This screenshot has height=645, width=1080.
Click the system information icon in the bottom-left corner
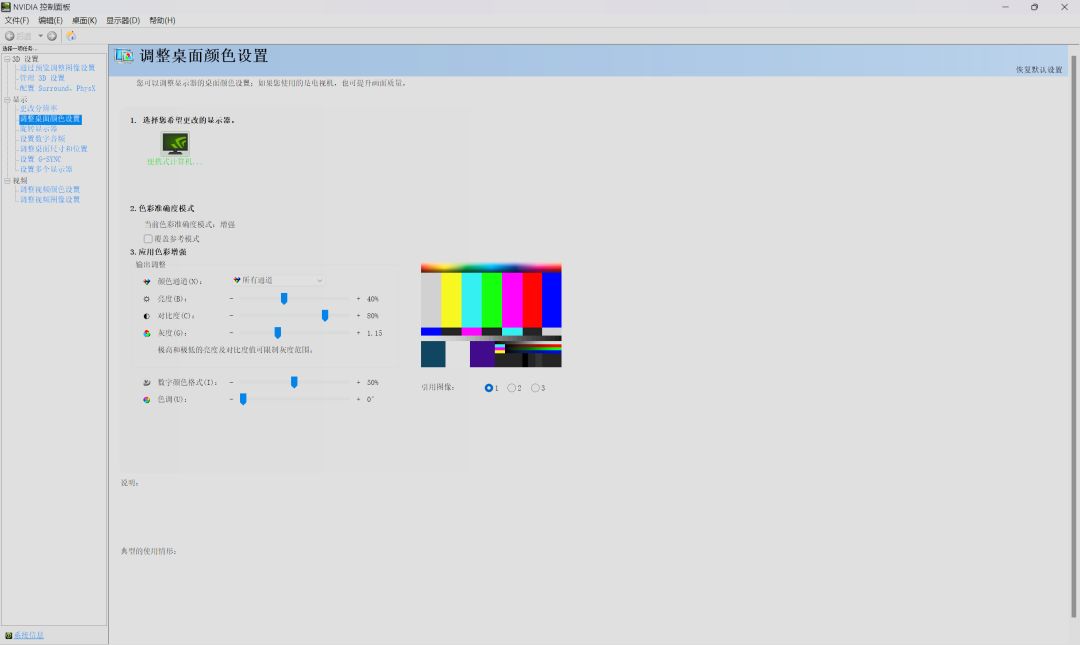click(8, 635)
